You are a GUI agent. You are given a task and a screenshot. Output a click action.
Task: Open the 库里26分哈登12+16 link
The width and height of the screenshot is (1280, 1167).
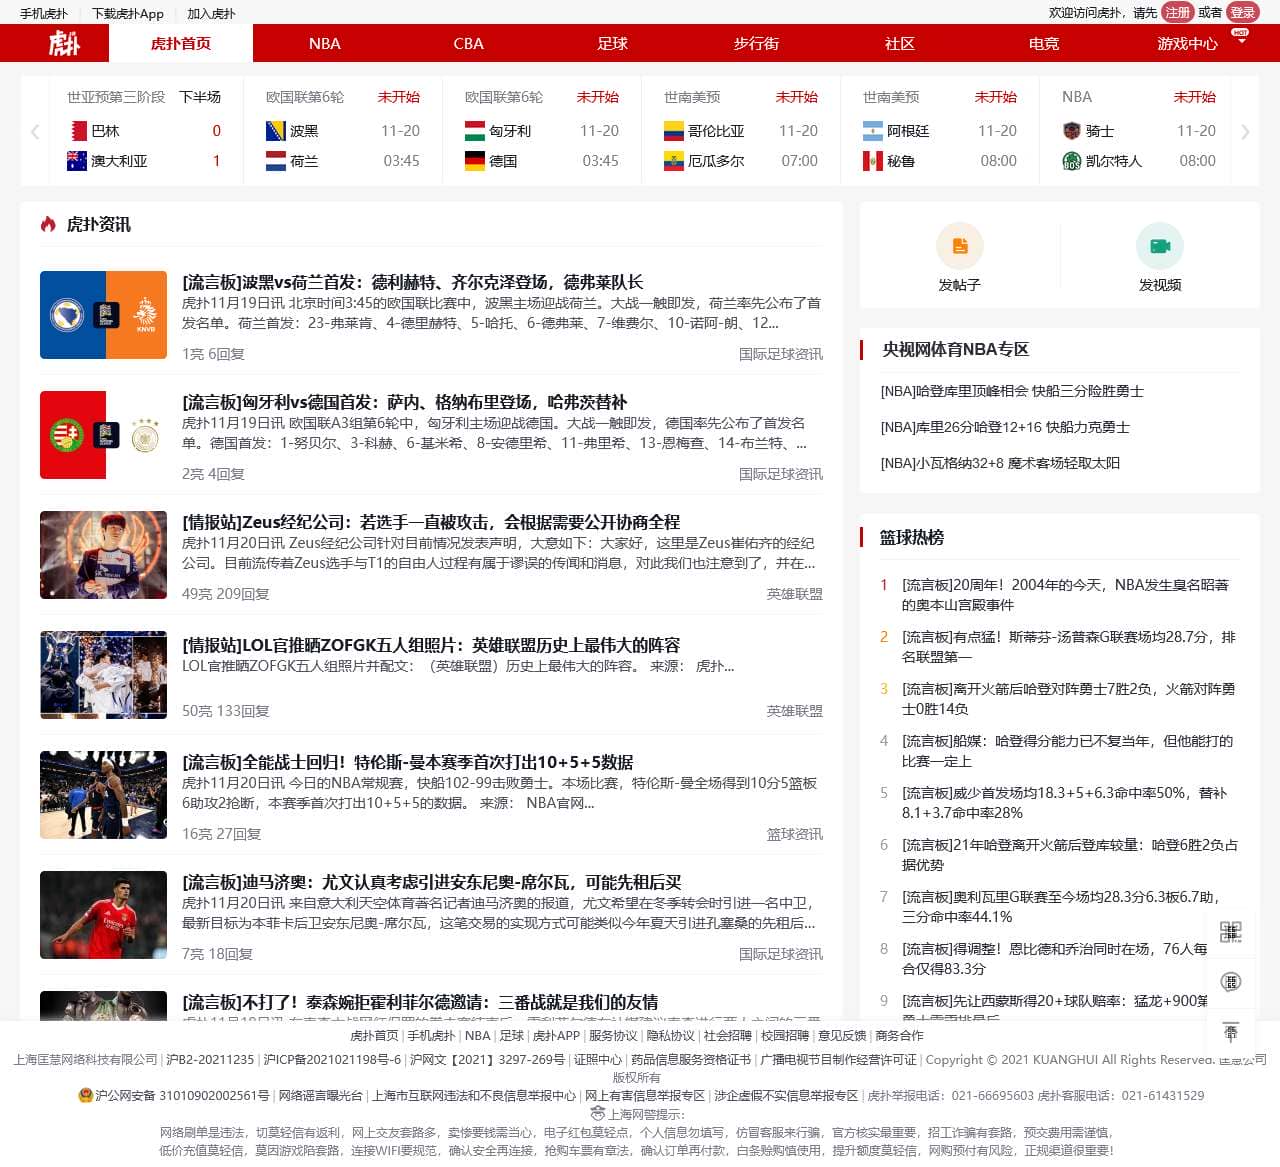[1005, 427]
